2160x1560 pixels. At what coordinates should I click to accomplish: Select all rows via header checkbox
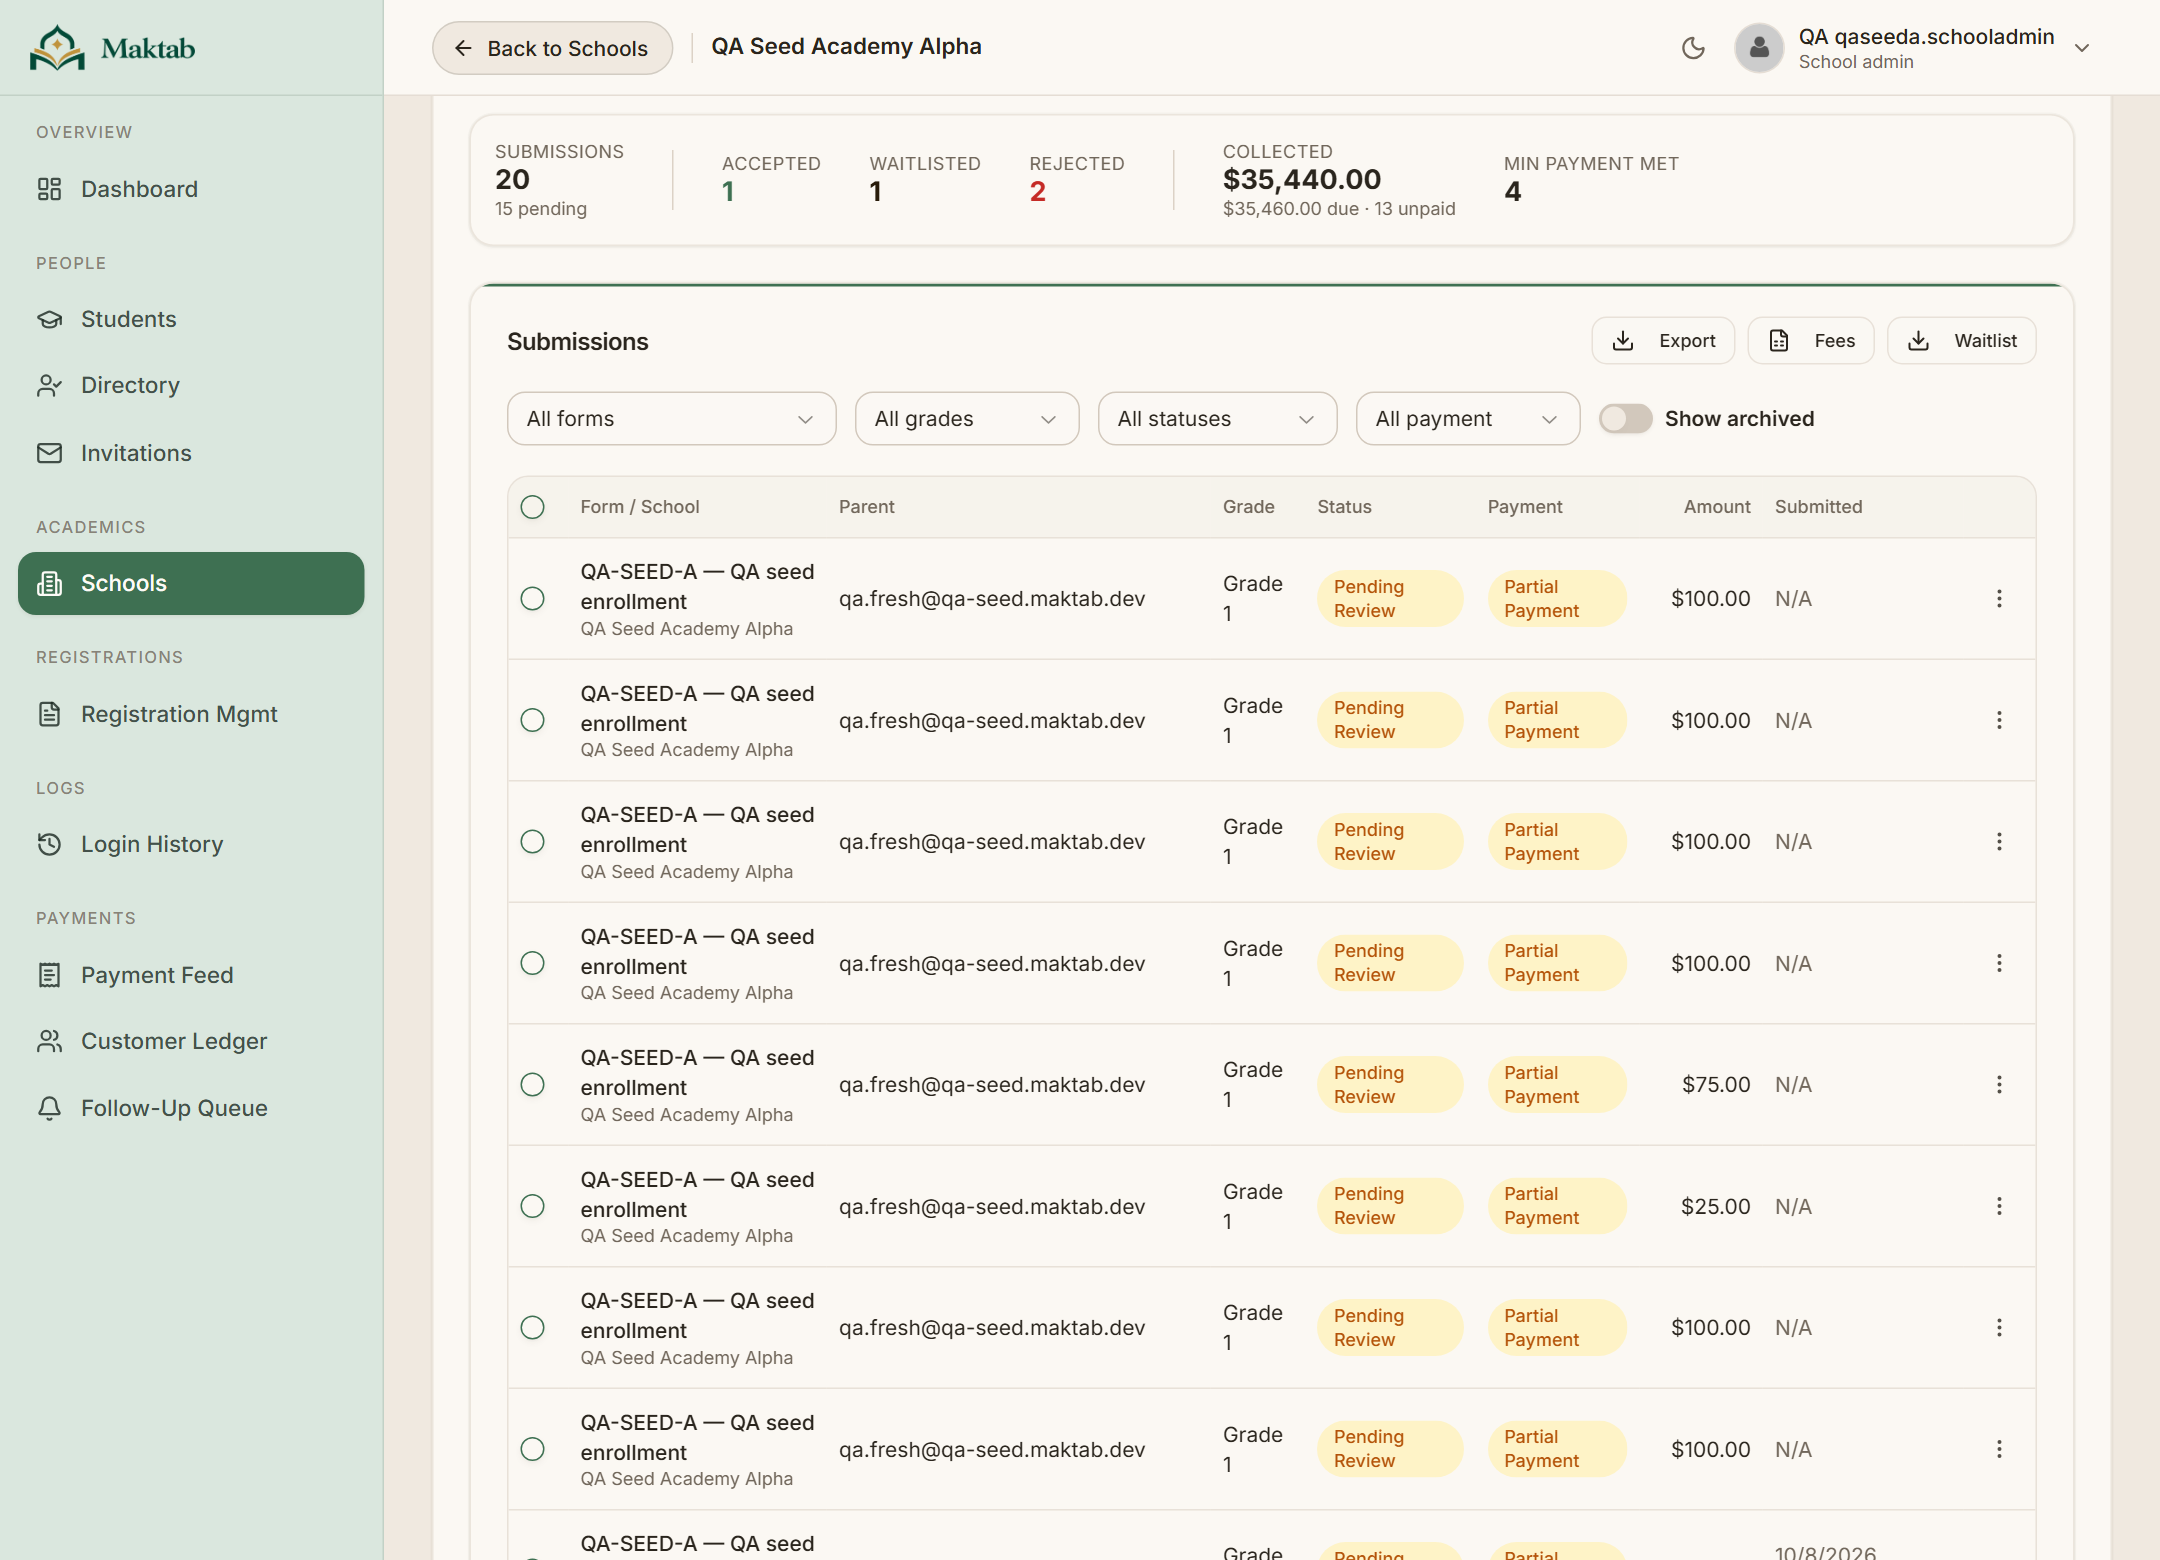pos(532,507)
